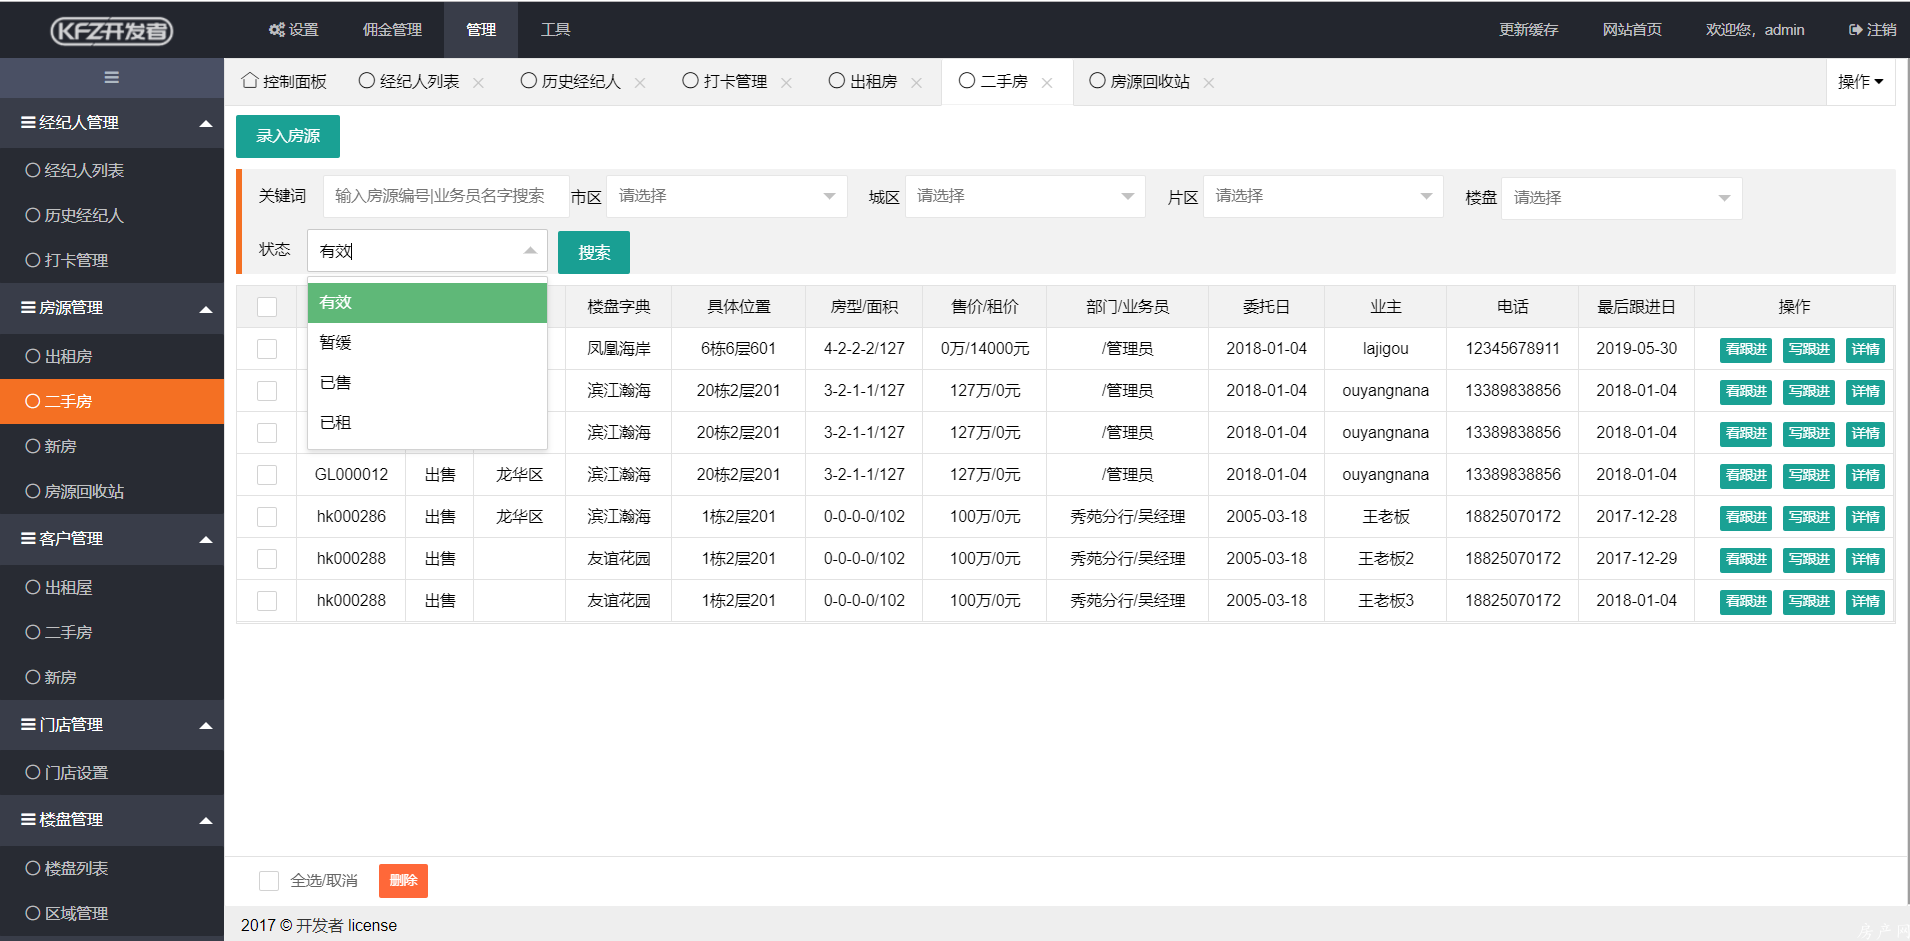Viewport: 1910px width, 941px height.
Task: Check the GL000012 row checkbox
Action: pos(267,475)
